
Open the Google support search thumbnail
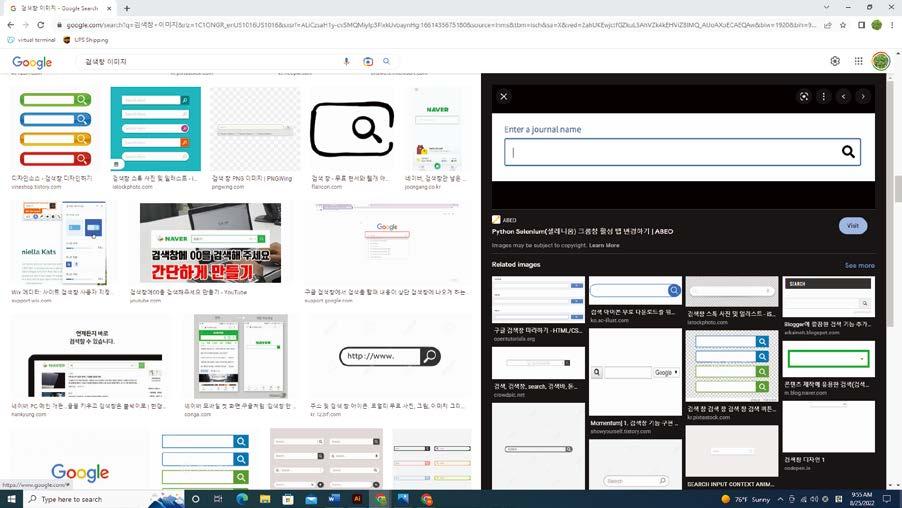[387, 242]
